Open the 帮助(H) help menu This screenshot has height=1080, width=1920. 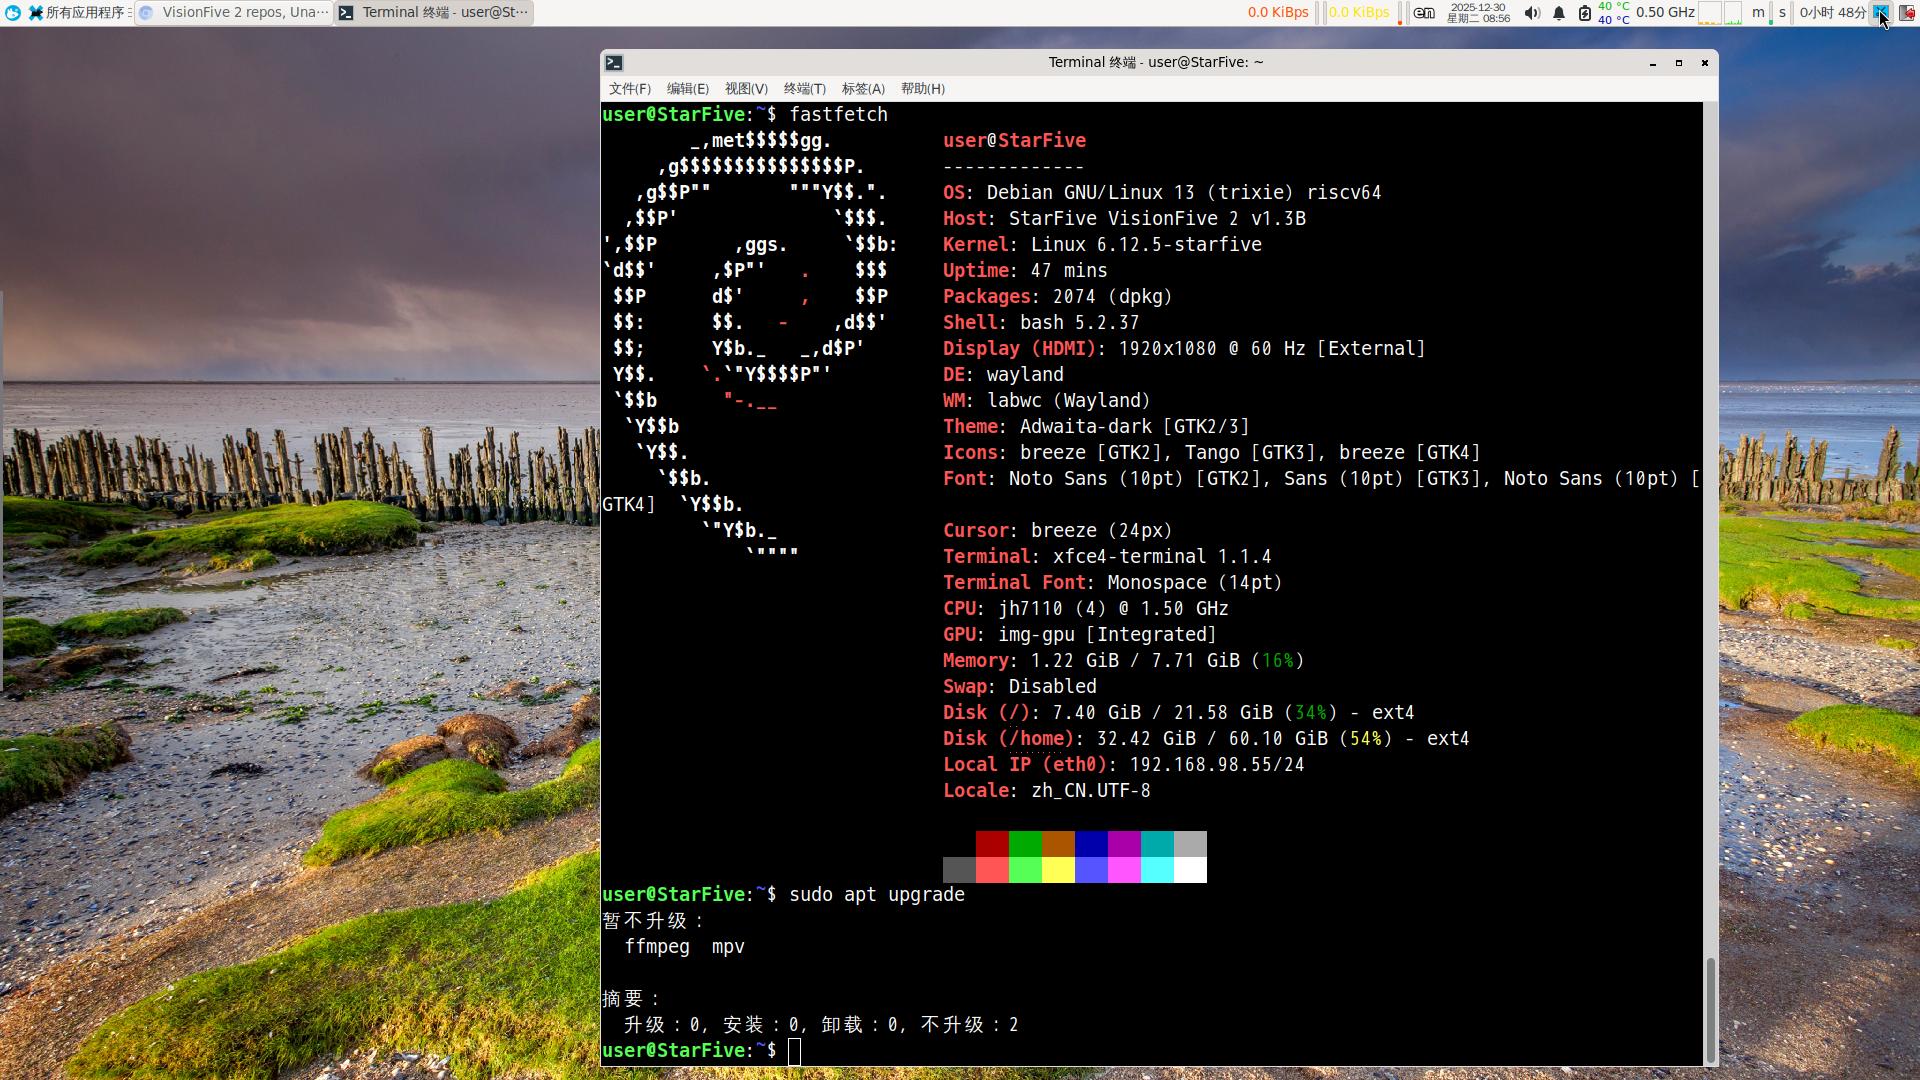(922, 89)
